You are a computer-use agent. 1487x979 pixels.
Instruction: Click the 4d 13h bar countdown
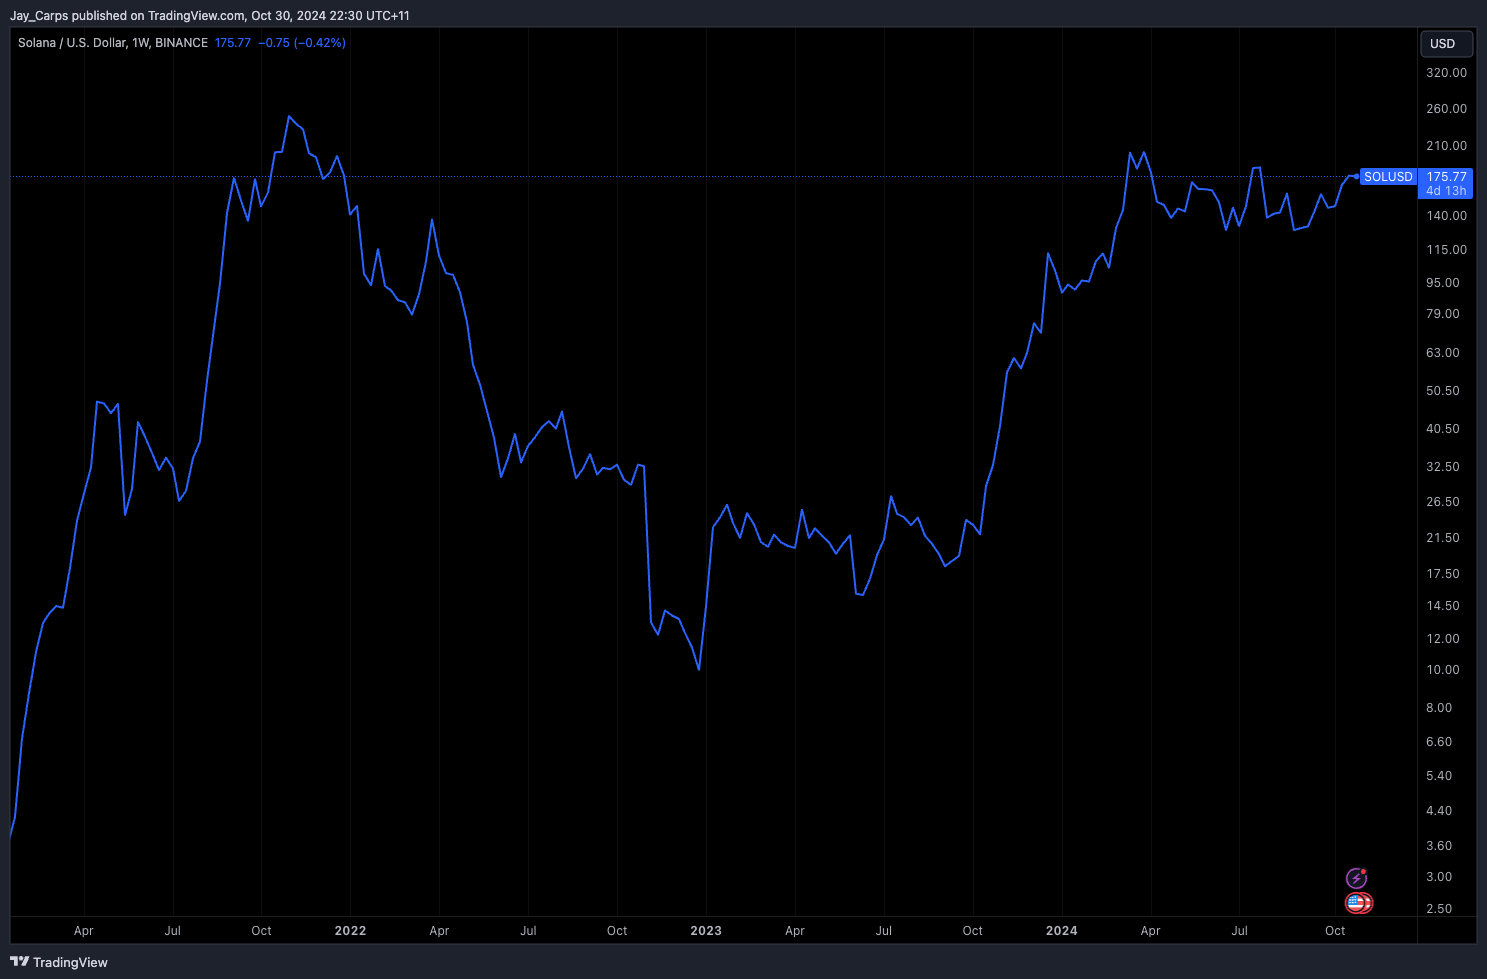[1446, 191]
